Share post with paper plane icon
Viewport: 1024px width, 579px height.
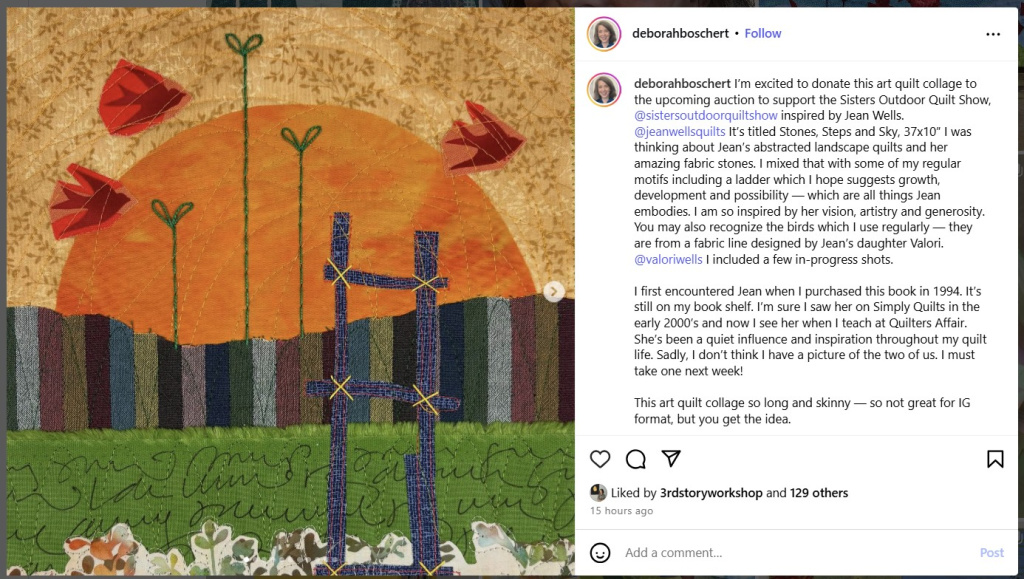[x=671, y=458]
